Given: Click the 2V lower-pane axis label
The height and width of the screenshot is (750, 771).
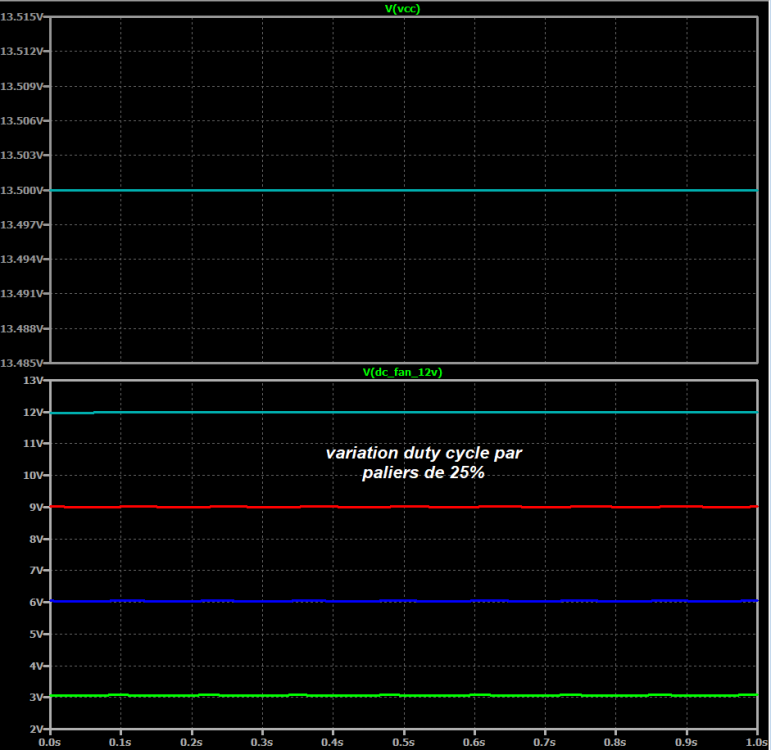Looking at the screenshot, I should coord(36,729).
